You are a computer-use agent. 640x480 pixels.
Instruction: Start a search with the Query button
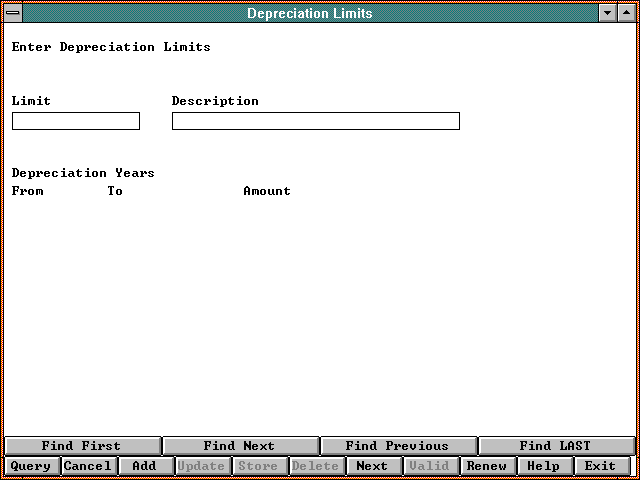pyautogui.click(x=31, y=466)
